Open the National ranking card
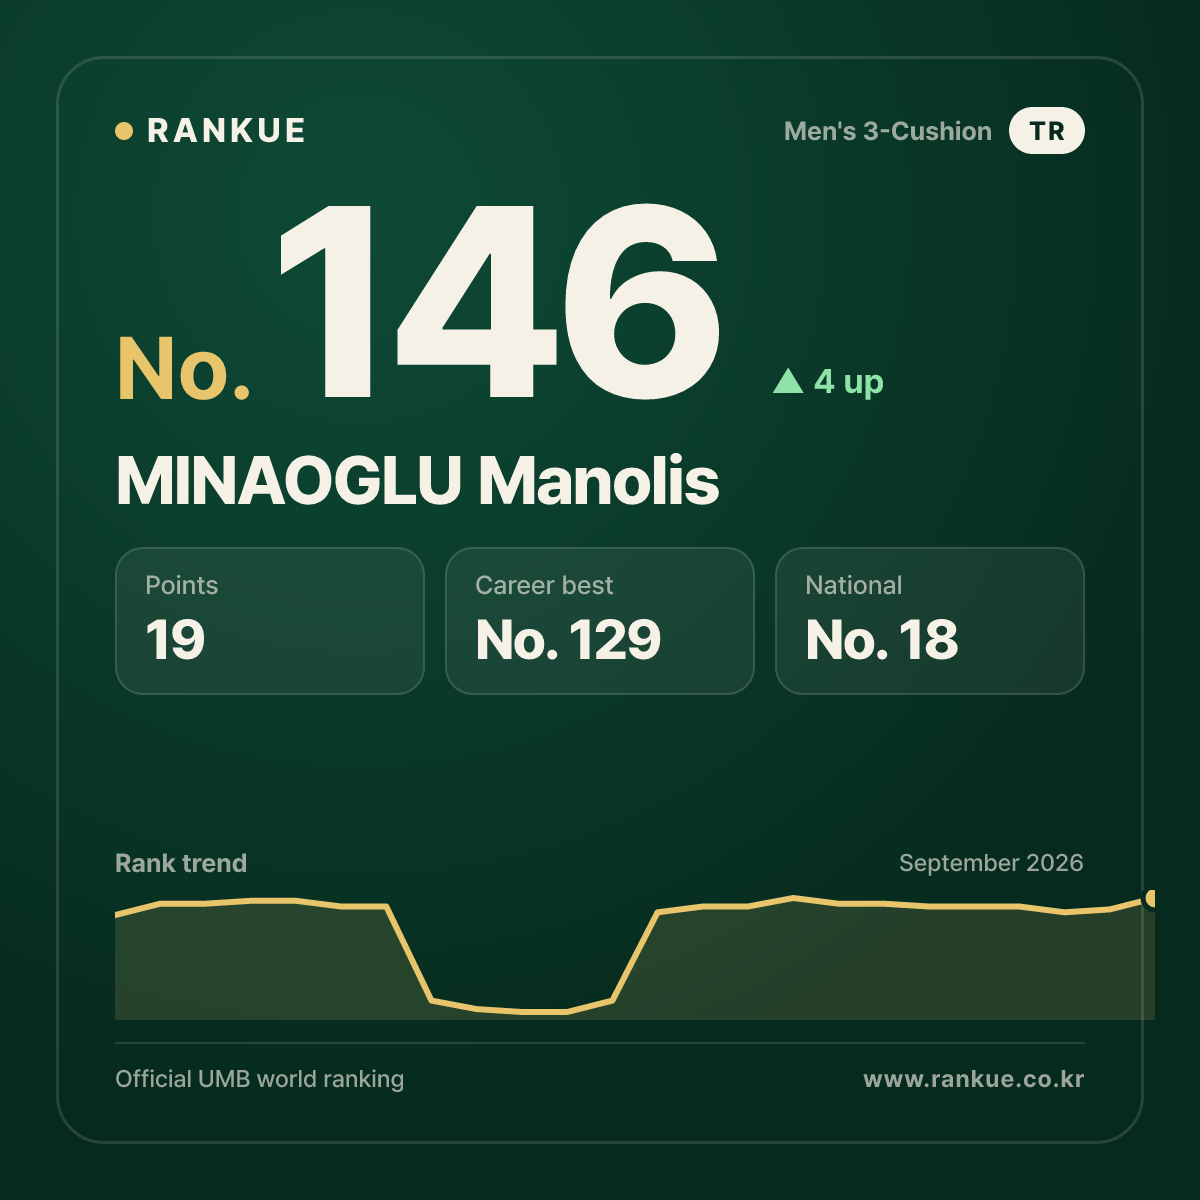 click(x=930, y=621)
